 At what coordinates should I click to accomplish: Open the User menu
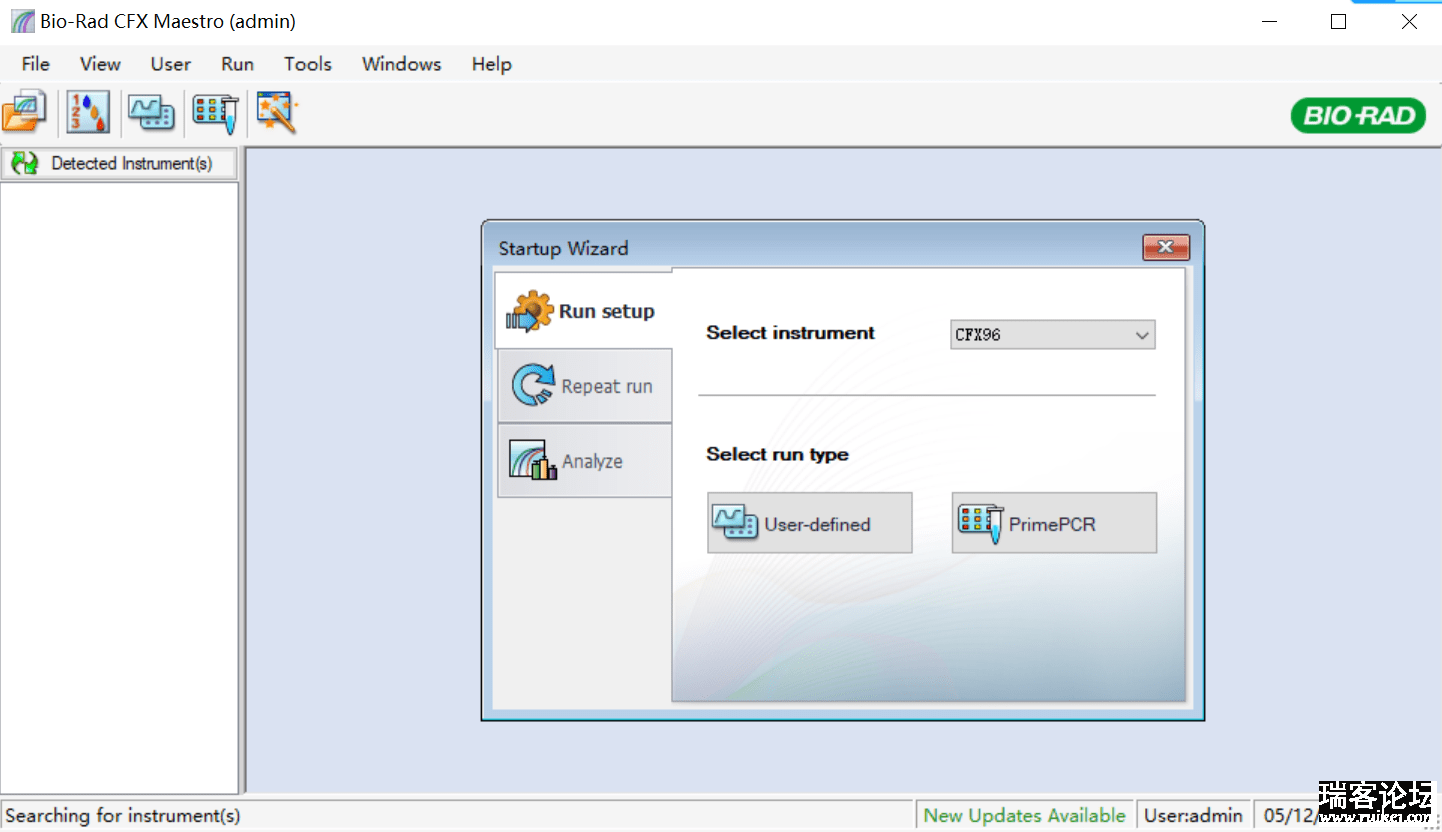click(170, 64)
